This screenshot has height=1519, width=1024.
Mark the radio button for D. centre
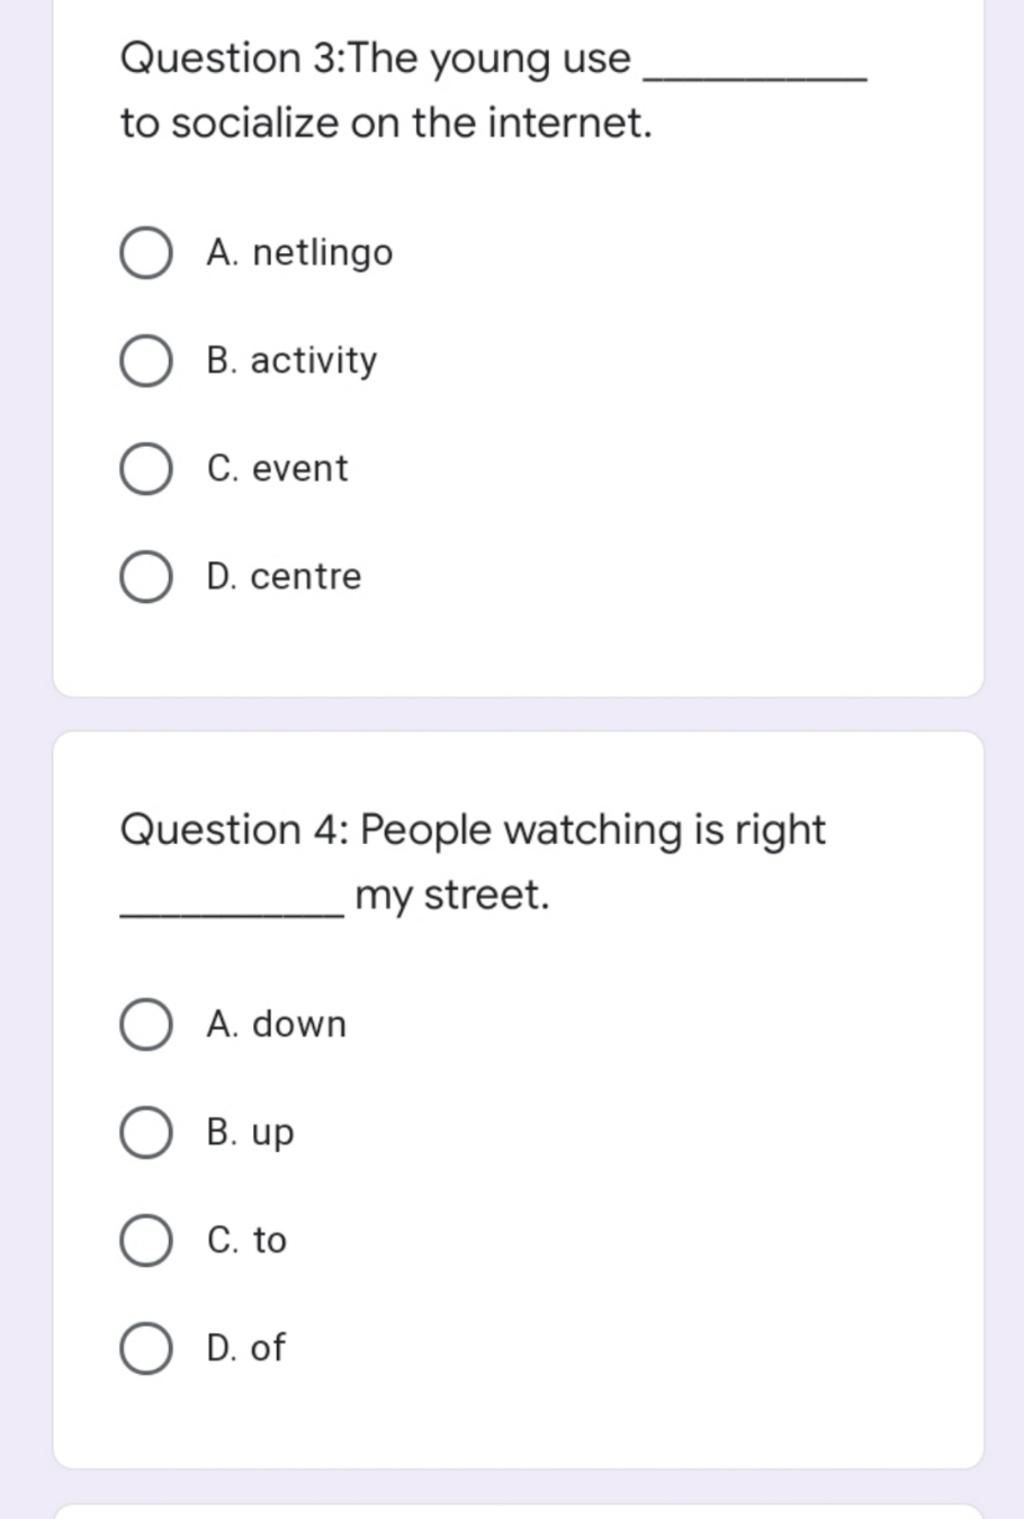pos(146,577)
